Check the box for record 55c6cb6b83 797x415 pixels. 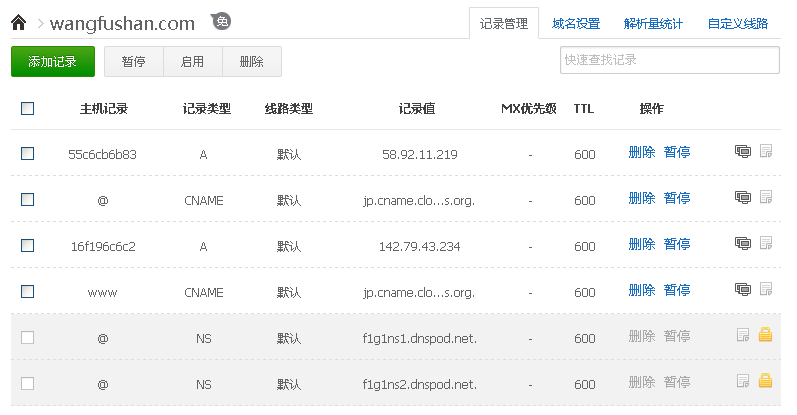pyautogui.click(x=28, y=153)
